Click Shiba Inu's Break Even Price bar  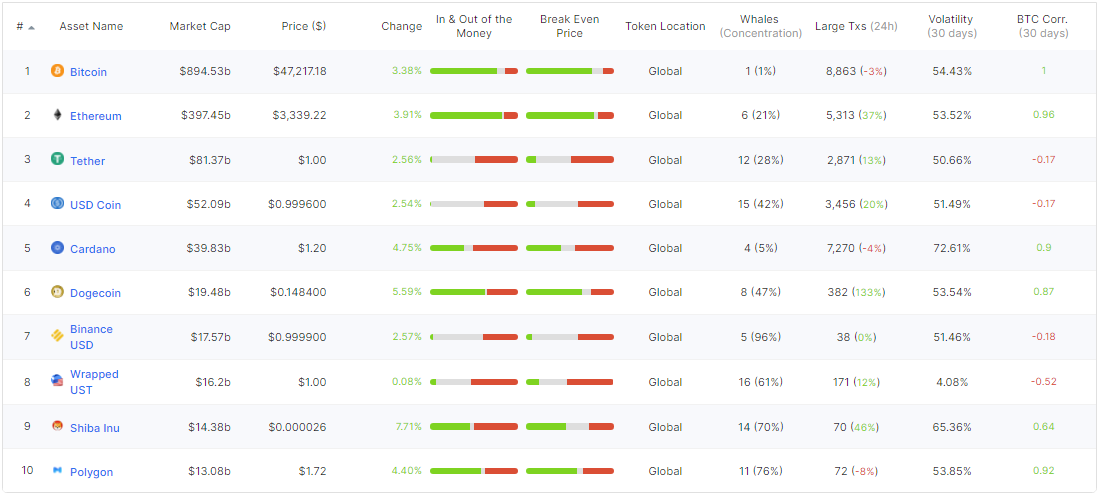tap(570, 426)
